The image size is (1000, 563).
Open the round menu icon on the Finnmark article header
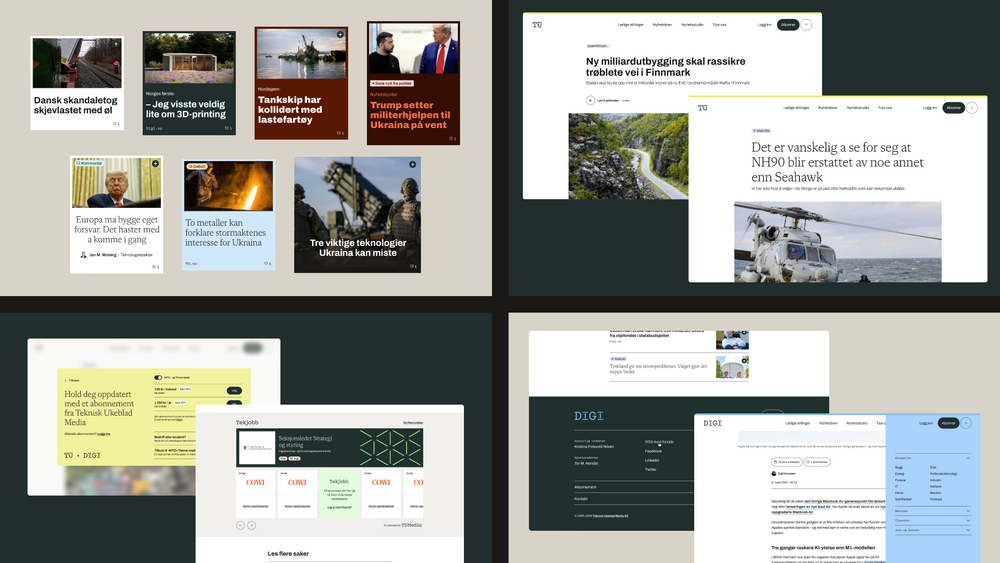pos(806,25)
